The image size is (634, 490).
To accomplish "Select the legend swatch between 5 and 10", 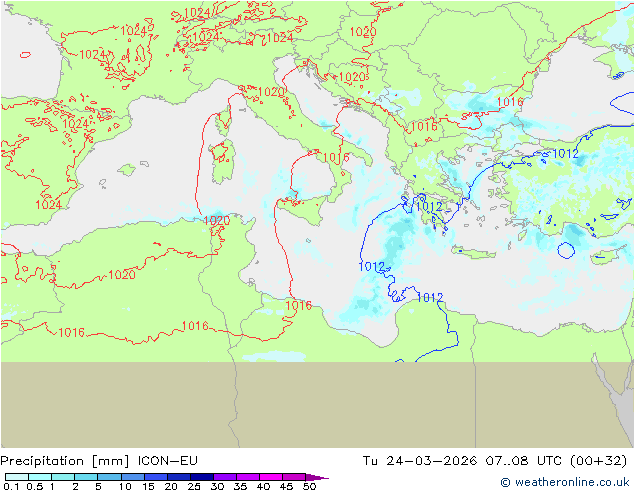I will (109, 477).
